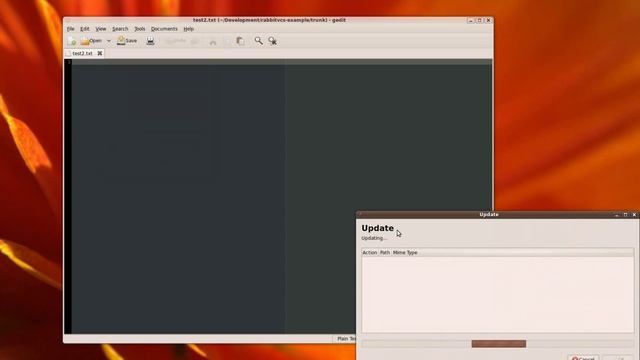Viewport: 640px width, 360px height.
Task: Maximize the gedit window
Action: (480, 20)
